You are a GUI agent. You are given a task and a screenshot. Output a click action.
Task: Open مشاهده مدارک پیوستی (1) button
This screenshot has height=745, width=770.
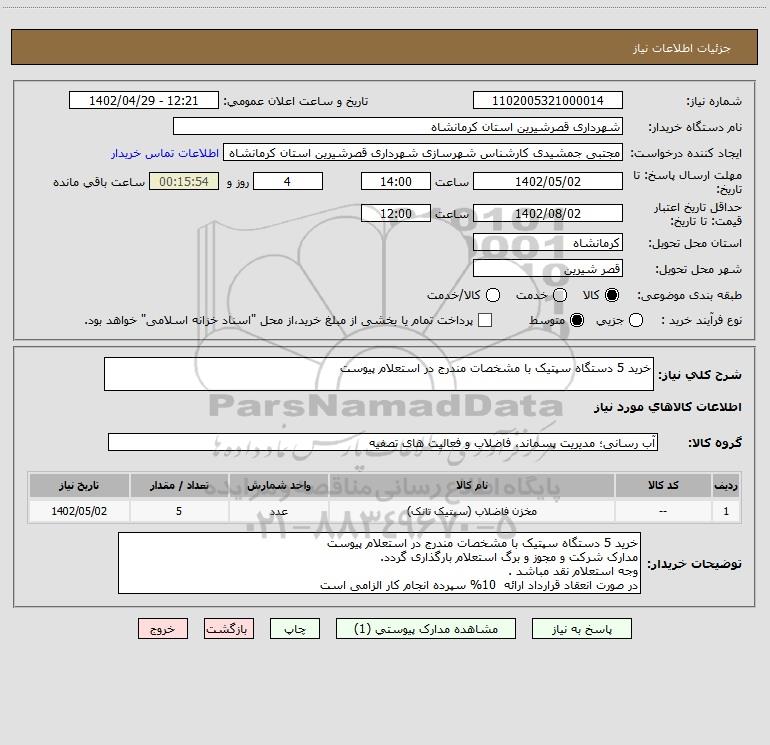coord(426,629)
